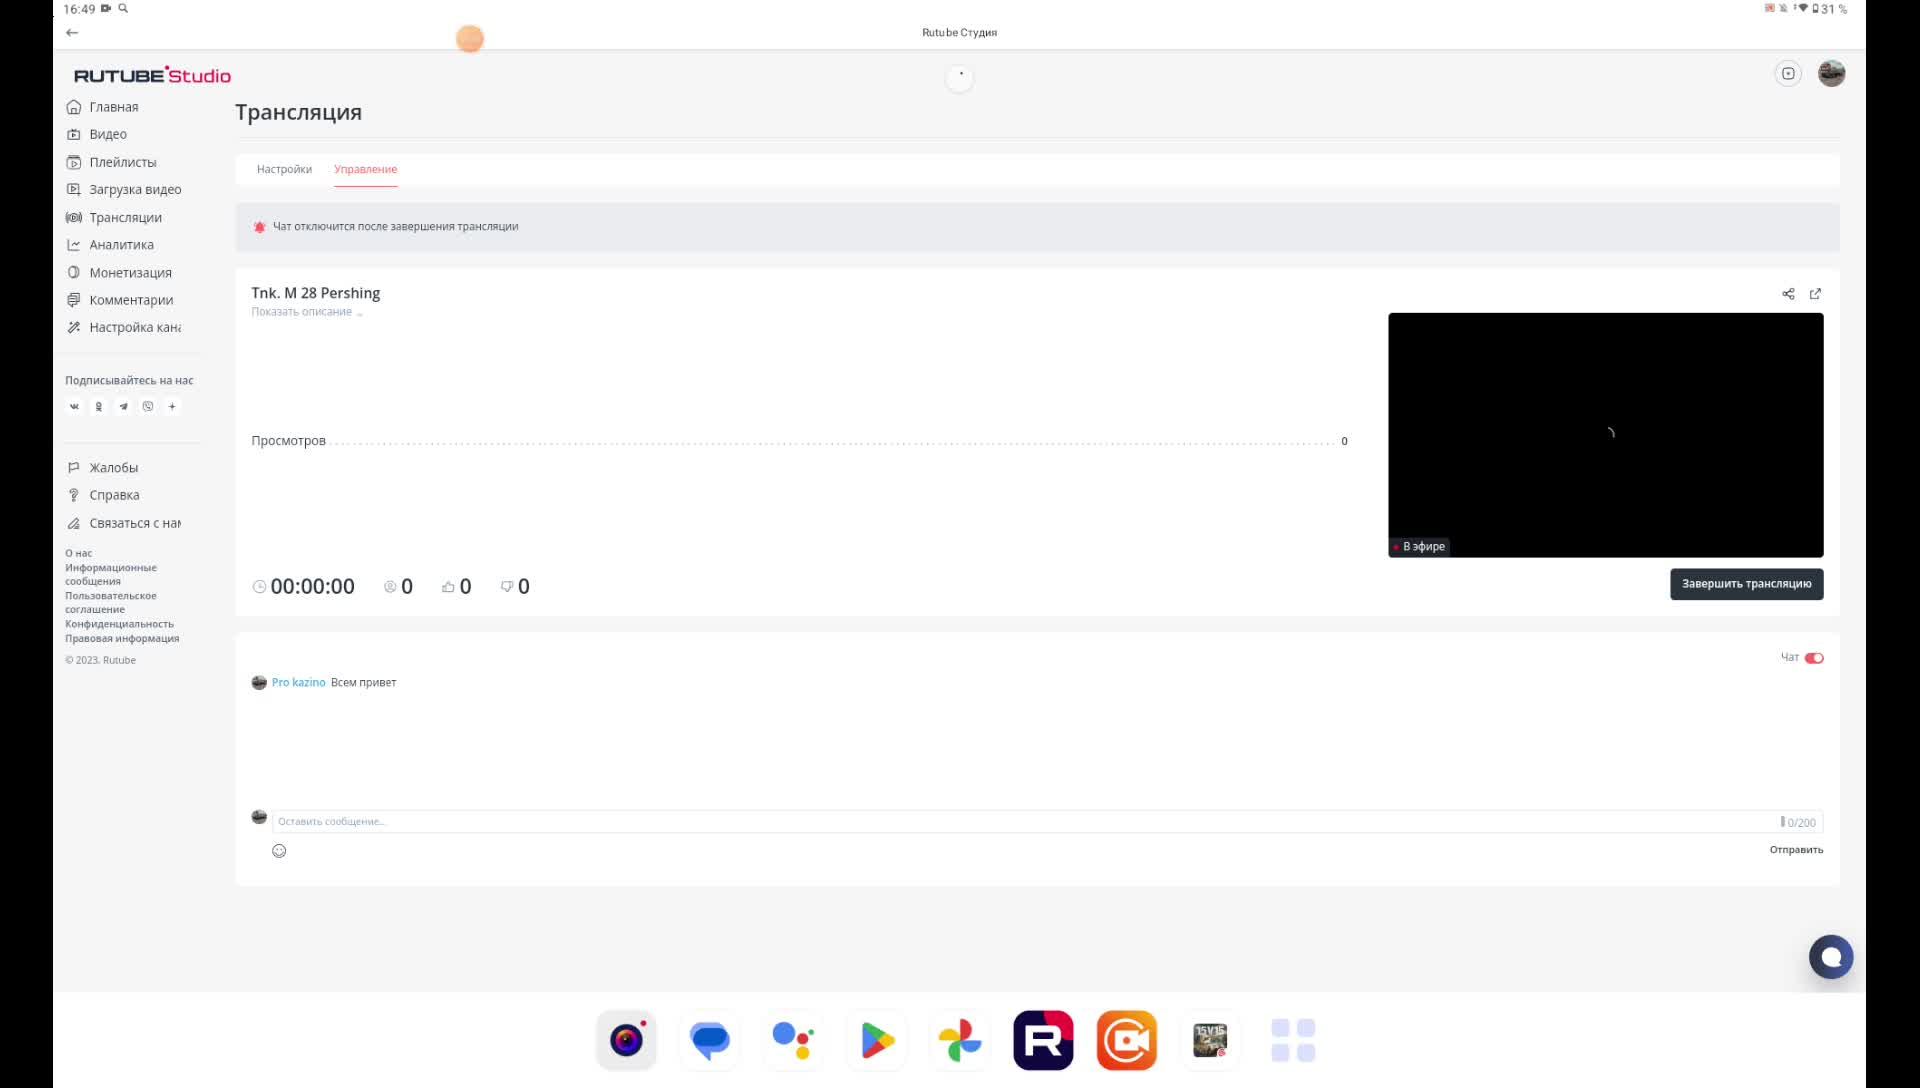Click the Telegram social icon
Viewport: 1920px width, 1088px height.
[123, 407]
